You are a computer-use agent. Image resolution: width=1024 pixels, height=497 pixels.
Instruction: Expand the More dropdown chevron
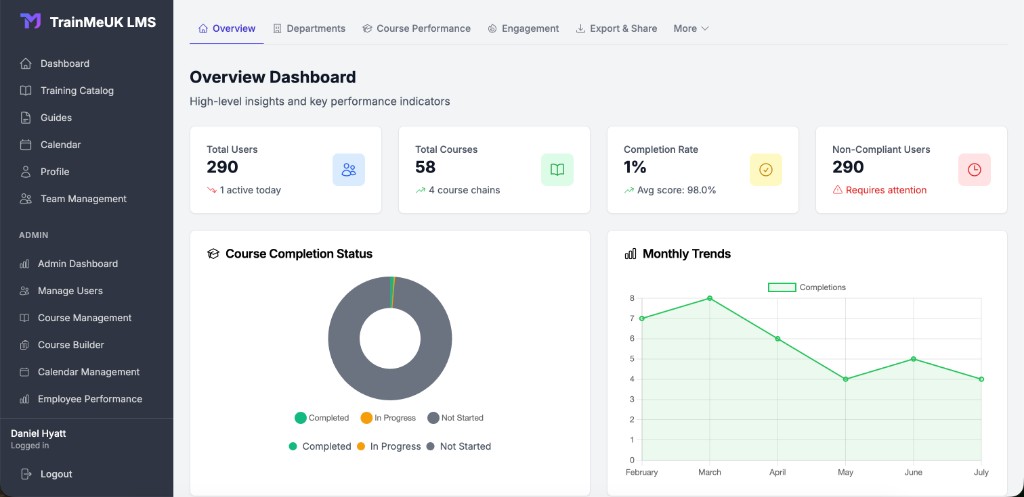tap(705, 29)
